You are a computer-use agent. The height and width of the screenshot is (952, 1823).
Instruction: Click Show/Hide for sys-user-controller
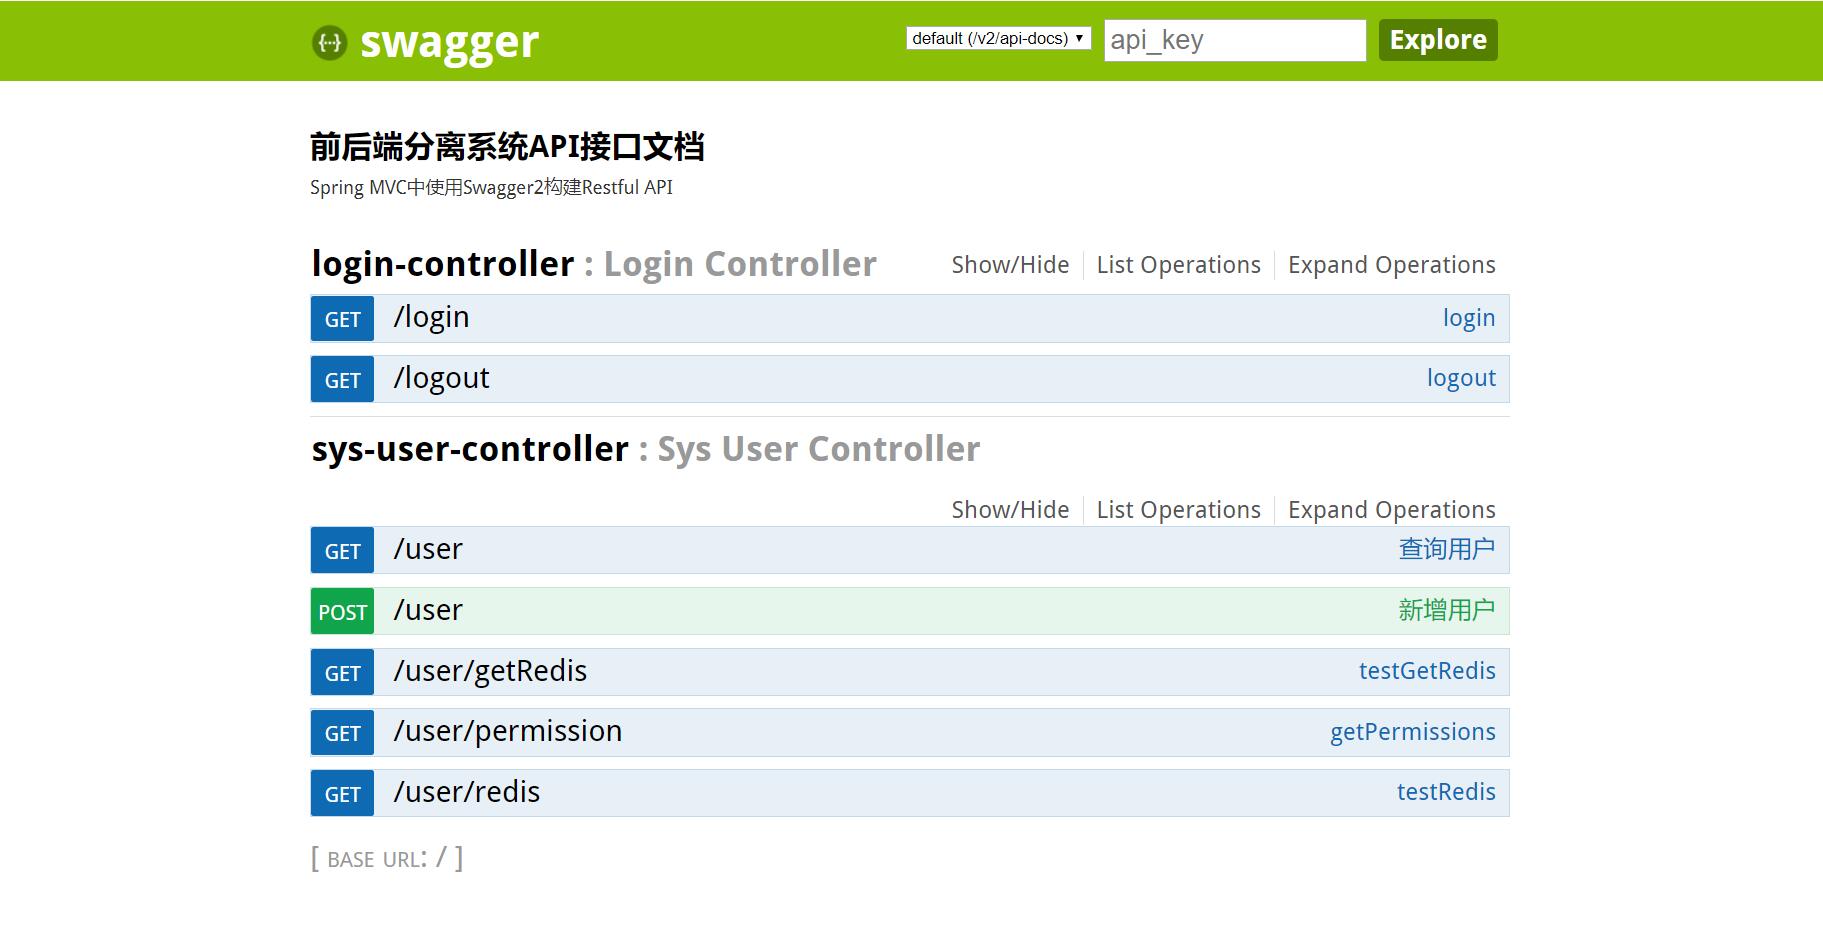coord(1010,510)
